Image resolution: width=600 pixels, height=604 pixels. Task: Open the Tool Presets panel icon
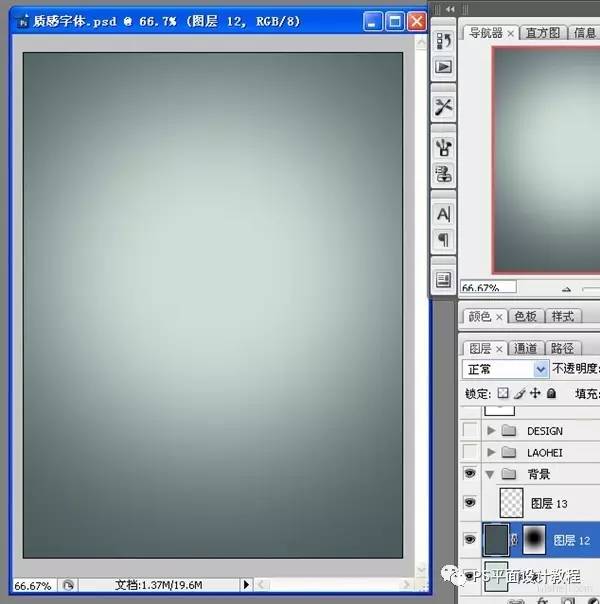coord(443,107)
